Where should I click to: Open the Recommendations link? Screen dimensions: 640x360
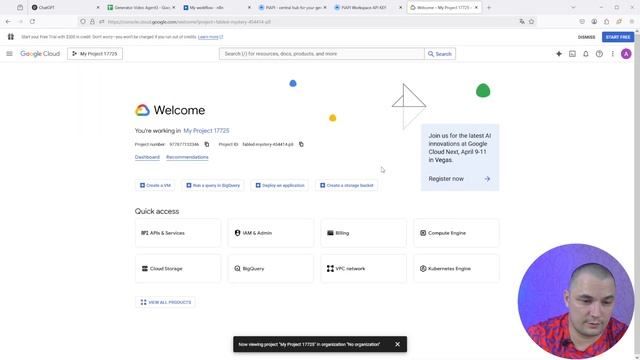pyautogui.click(x=187, y=157)
